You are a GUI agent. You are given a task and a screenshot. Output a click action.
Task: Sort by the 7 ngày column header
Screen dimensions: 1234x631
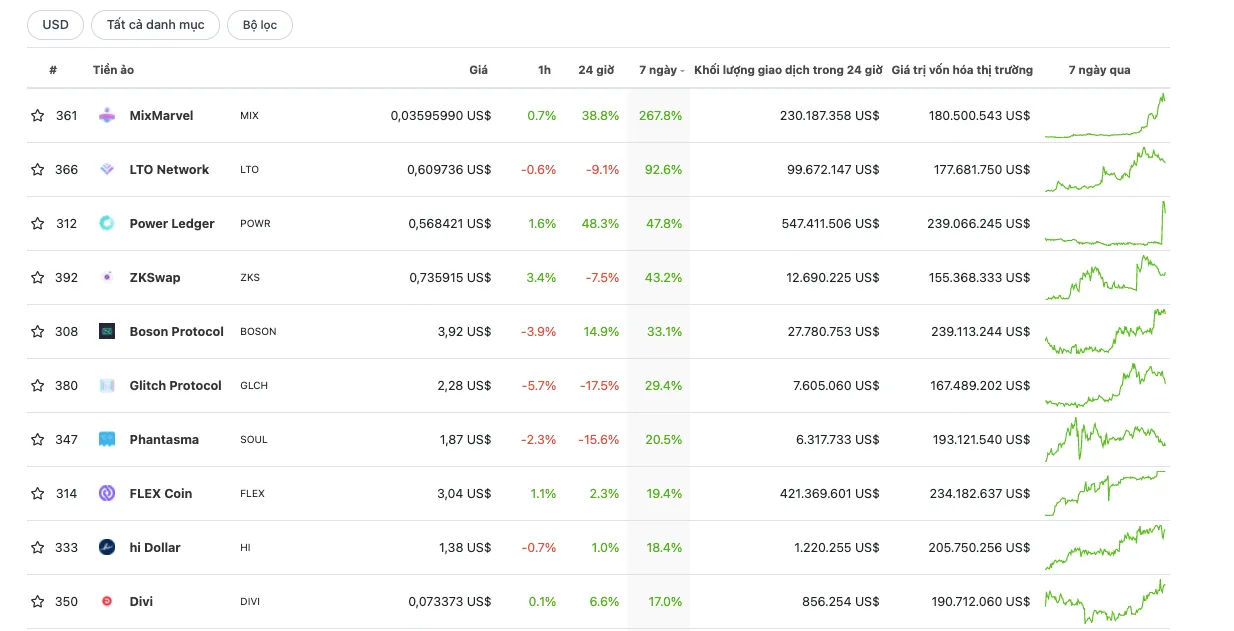click(661, 70)
